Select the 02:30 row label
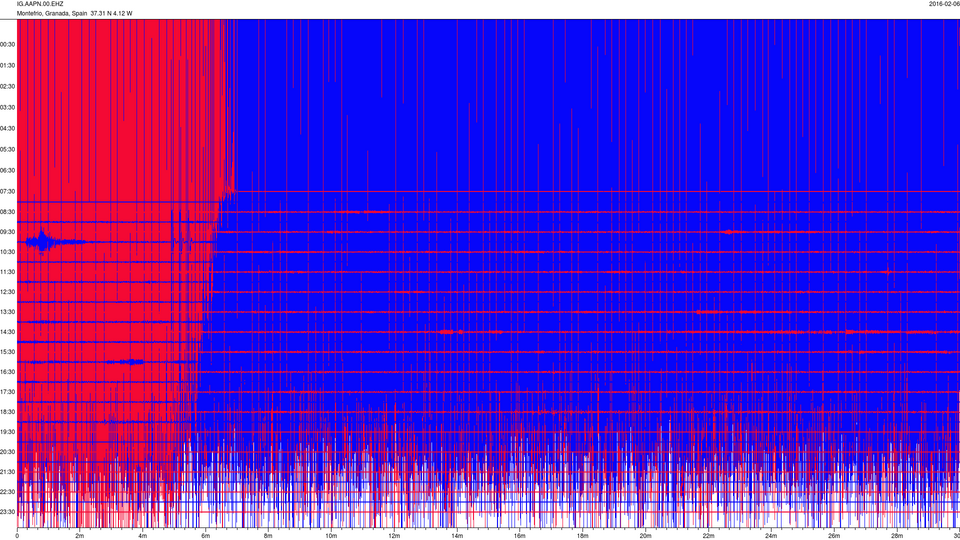 7,87
